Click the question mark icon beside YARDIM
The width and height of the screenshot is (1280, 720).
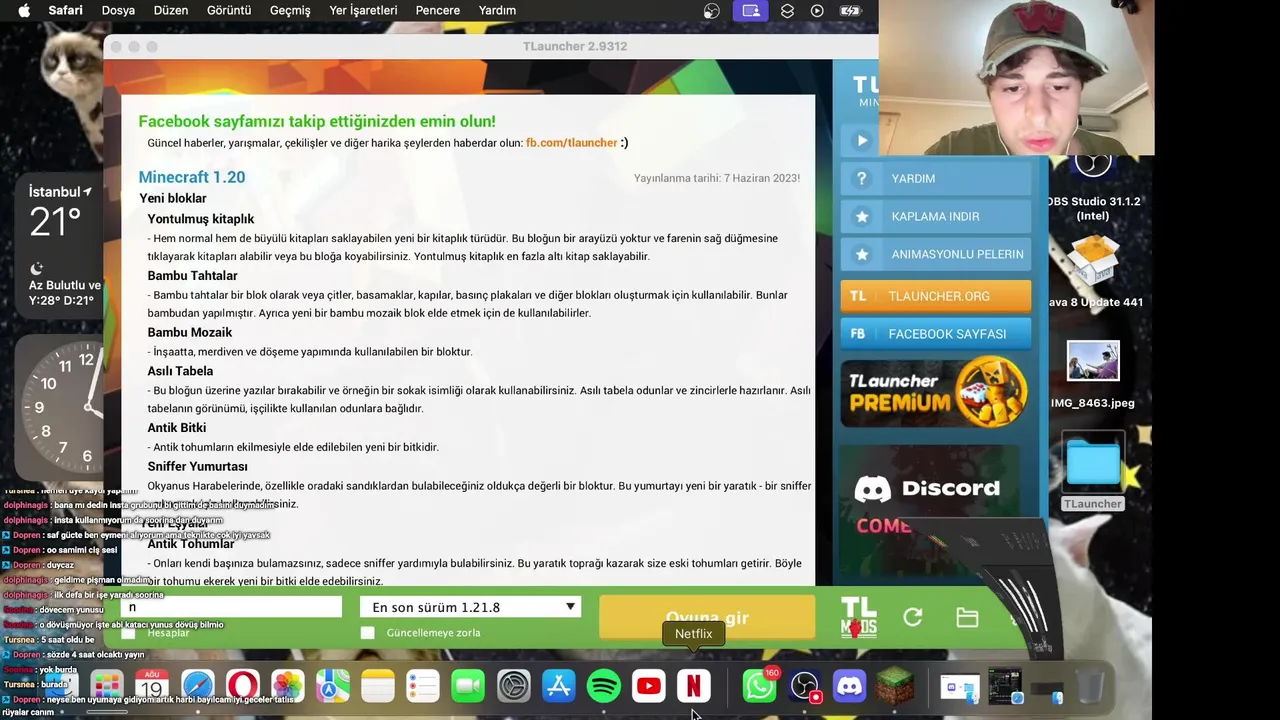coord(861,178)
